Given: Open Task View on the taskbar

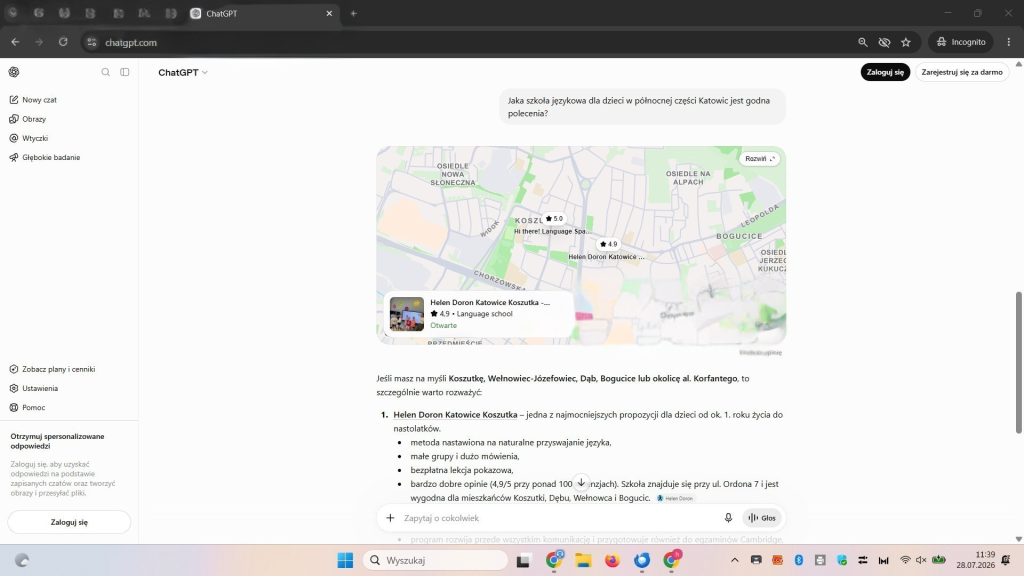Looking at the screenshot, I should point(523,560).
